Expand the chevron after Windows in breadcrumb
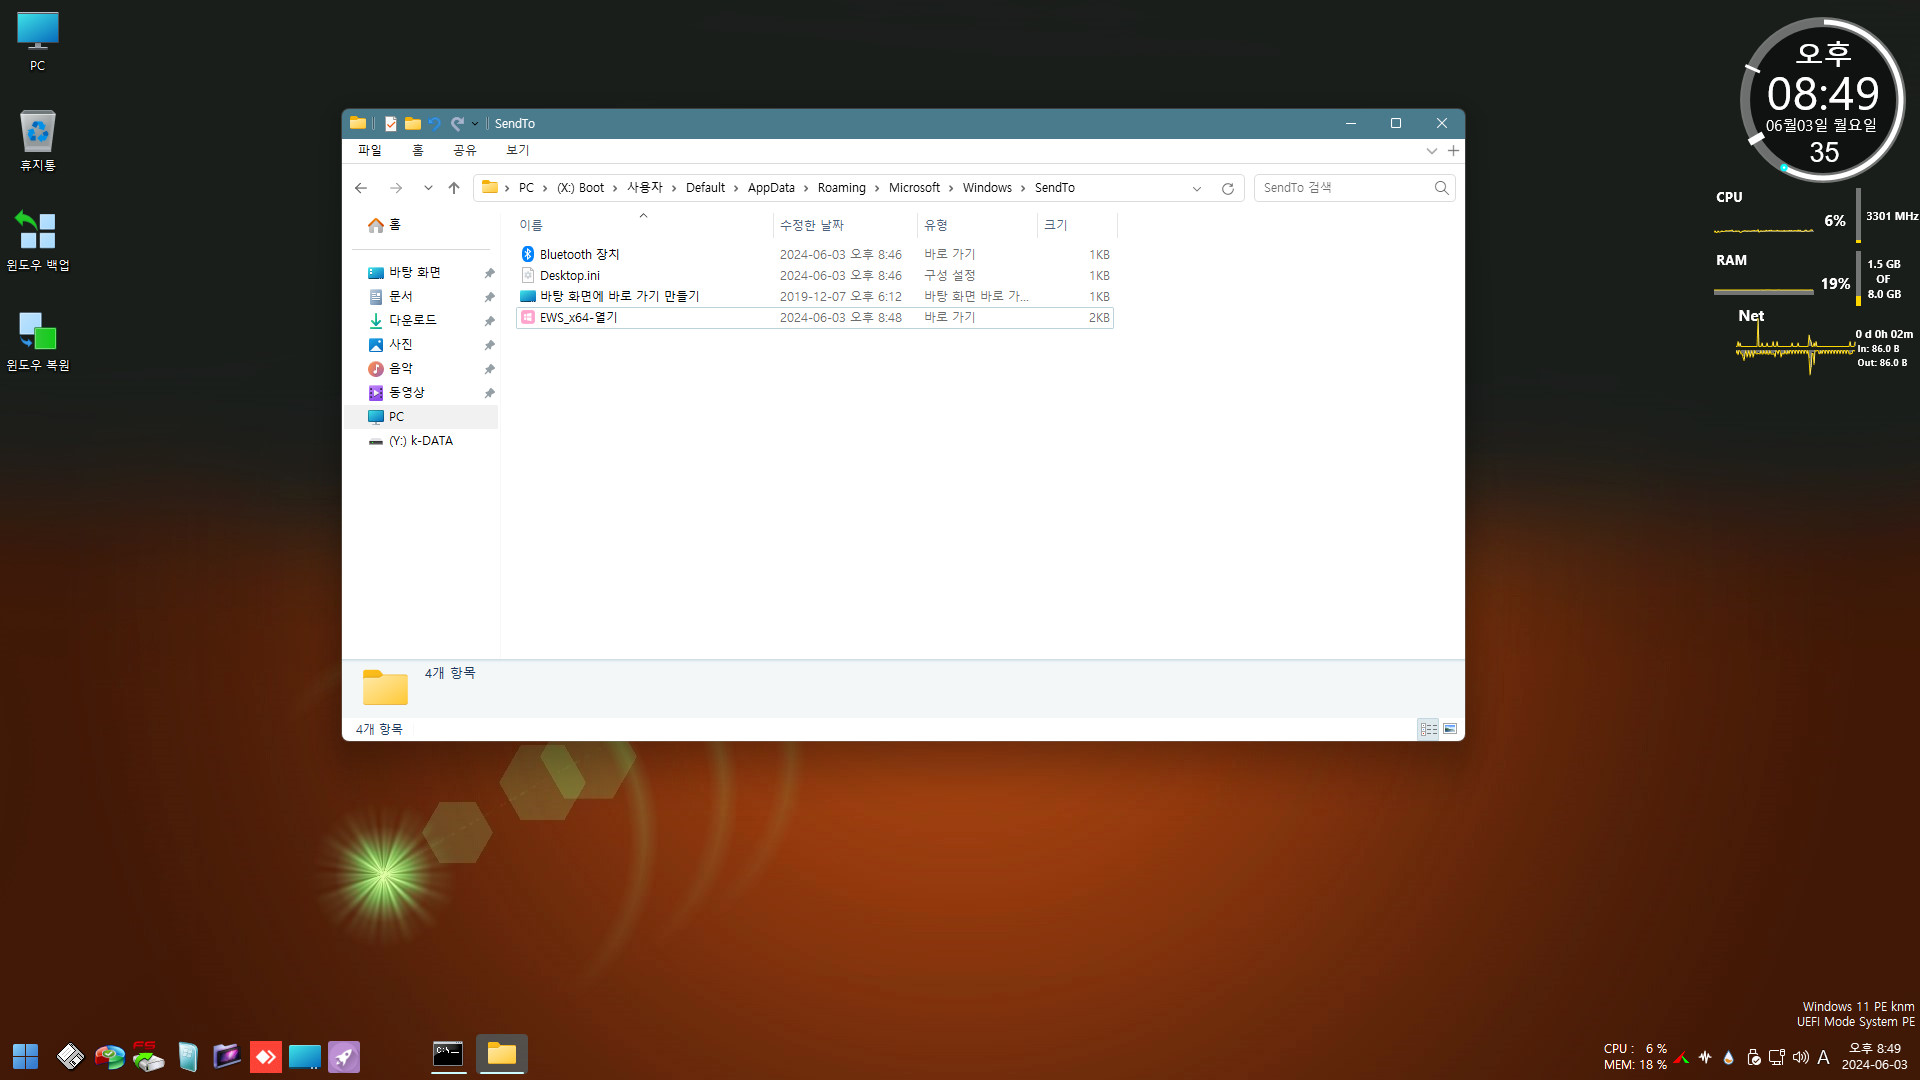This screenshot has height=1080, width=1920. (1023, 188)
